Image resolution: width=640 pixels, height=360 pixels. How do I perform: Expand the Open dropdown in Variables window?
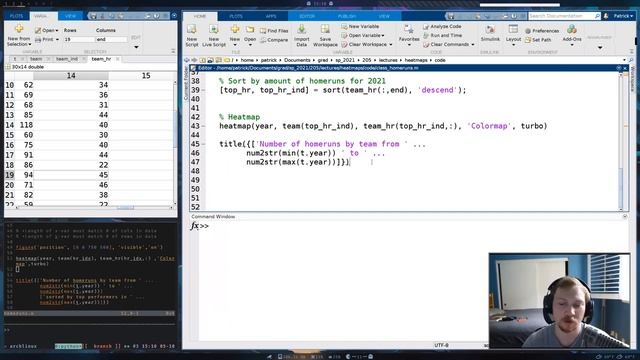pos(57,31)
